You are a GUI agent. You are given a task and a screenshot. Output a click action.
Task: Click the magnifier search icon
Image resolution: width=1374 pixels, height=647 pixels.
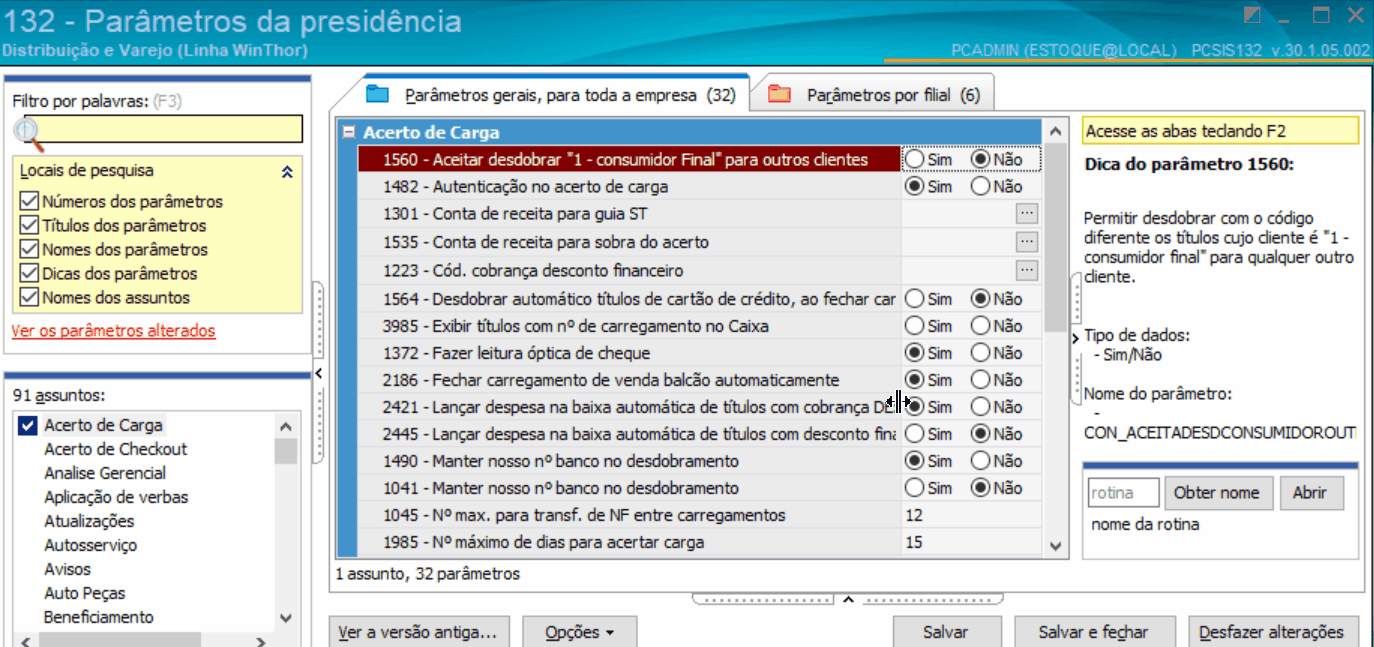tap(28, 131)
